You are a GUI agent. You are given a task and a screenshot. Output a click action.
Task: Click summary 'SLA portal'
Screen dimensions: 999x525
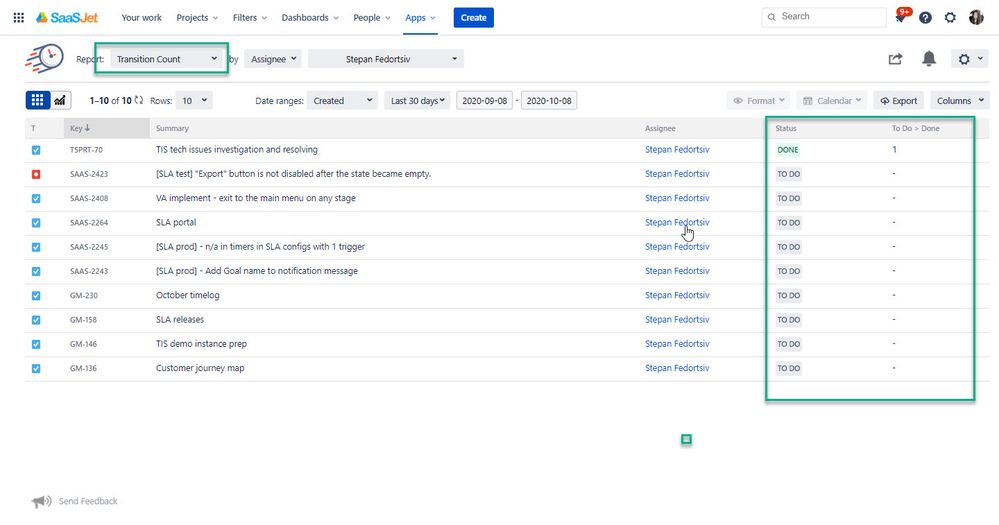click(176, 222)
